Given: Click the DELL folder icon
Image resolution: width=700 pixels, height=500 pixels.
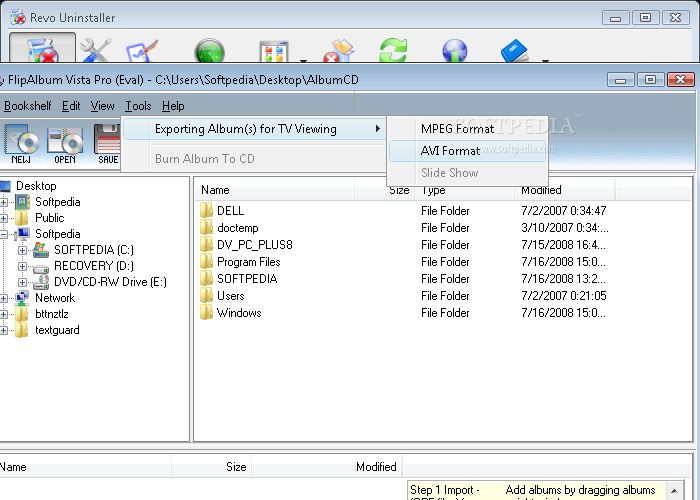Looking at the screenshot, I should point(206,210).
